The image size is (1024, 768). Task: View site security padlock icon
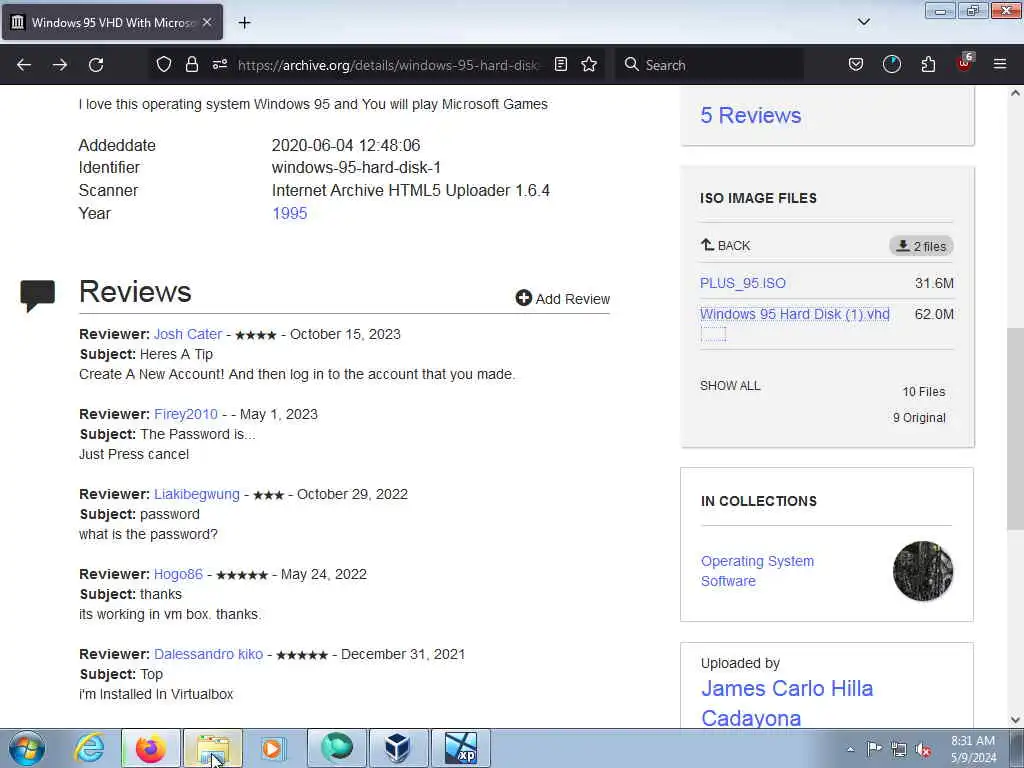coord(191,64)
